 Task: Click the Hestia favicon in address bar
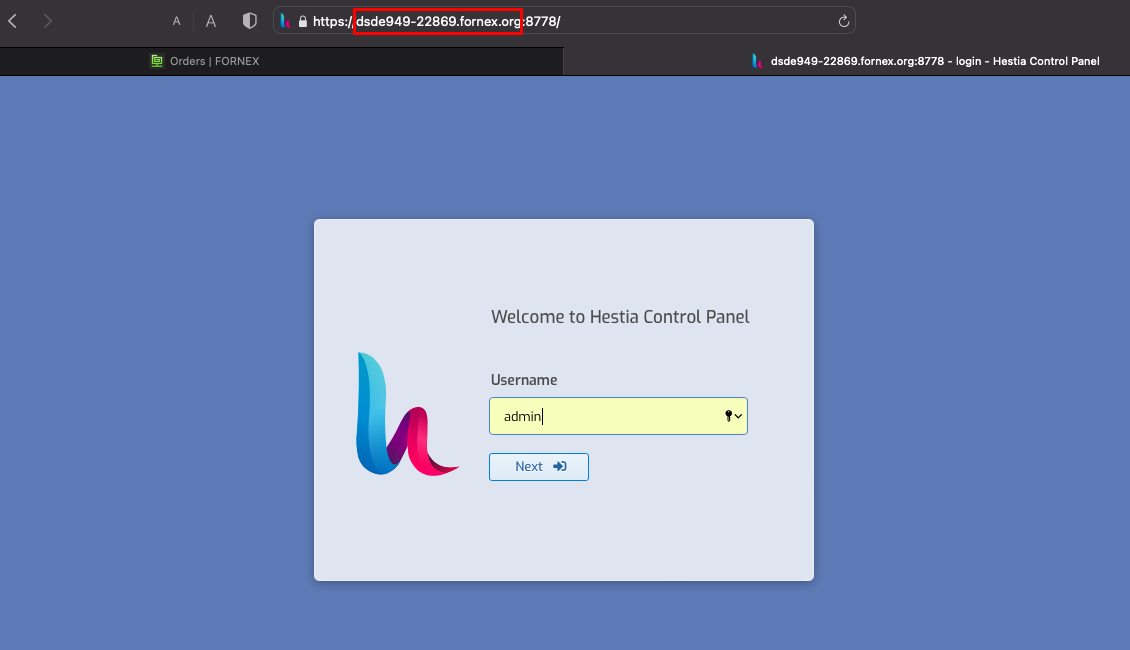[x=285, y=21]
